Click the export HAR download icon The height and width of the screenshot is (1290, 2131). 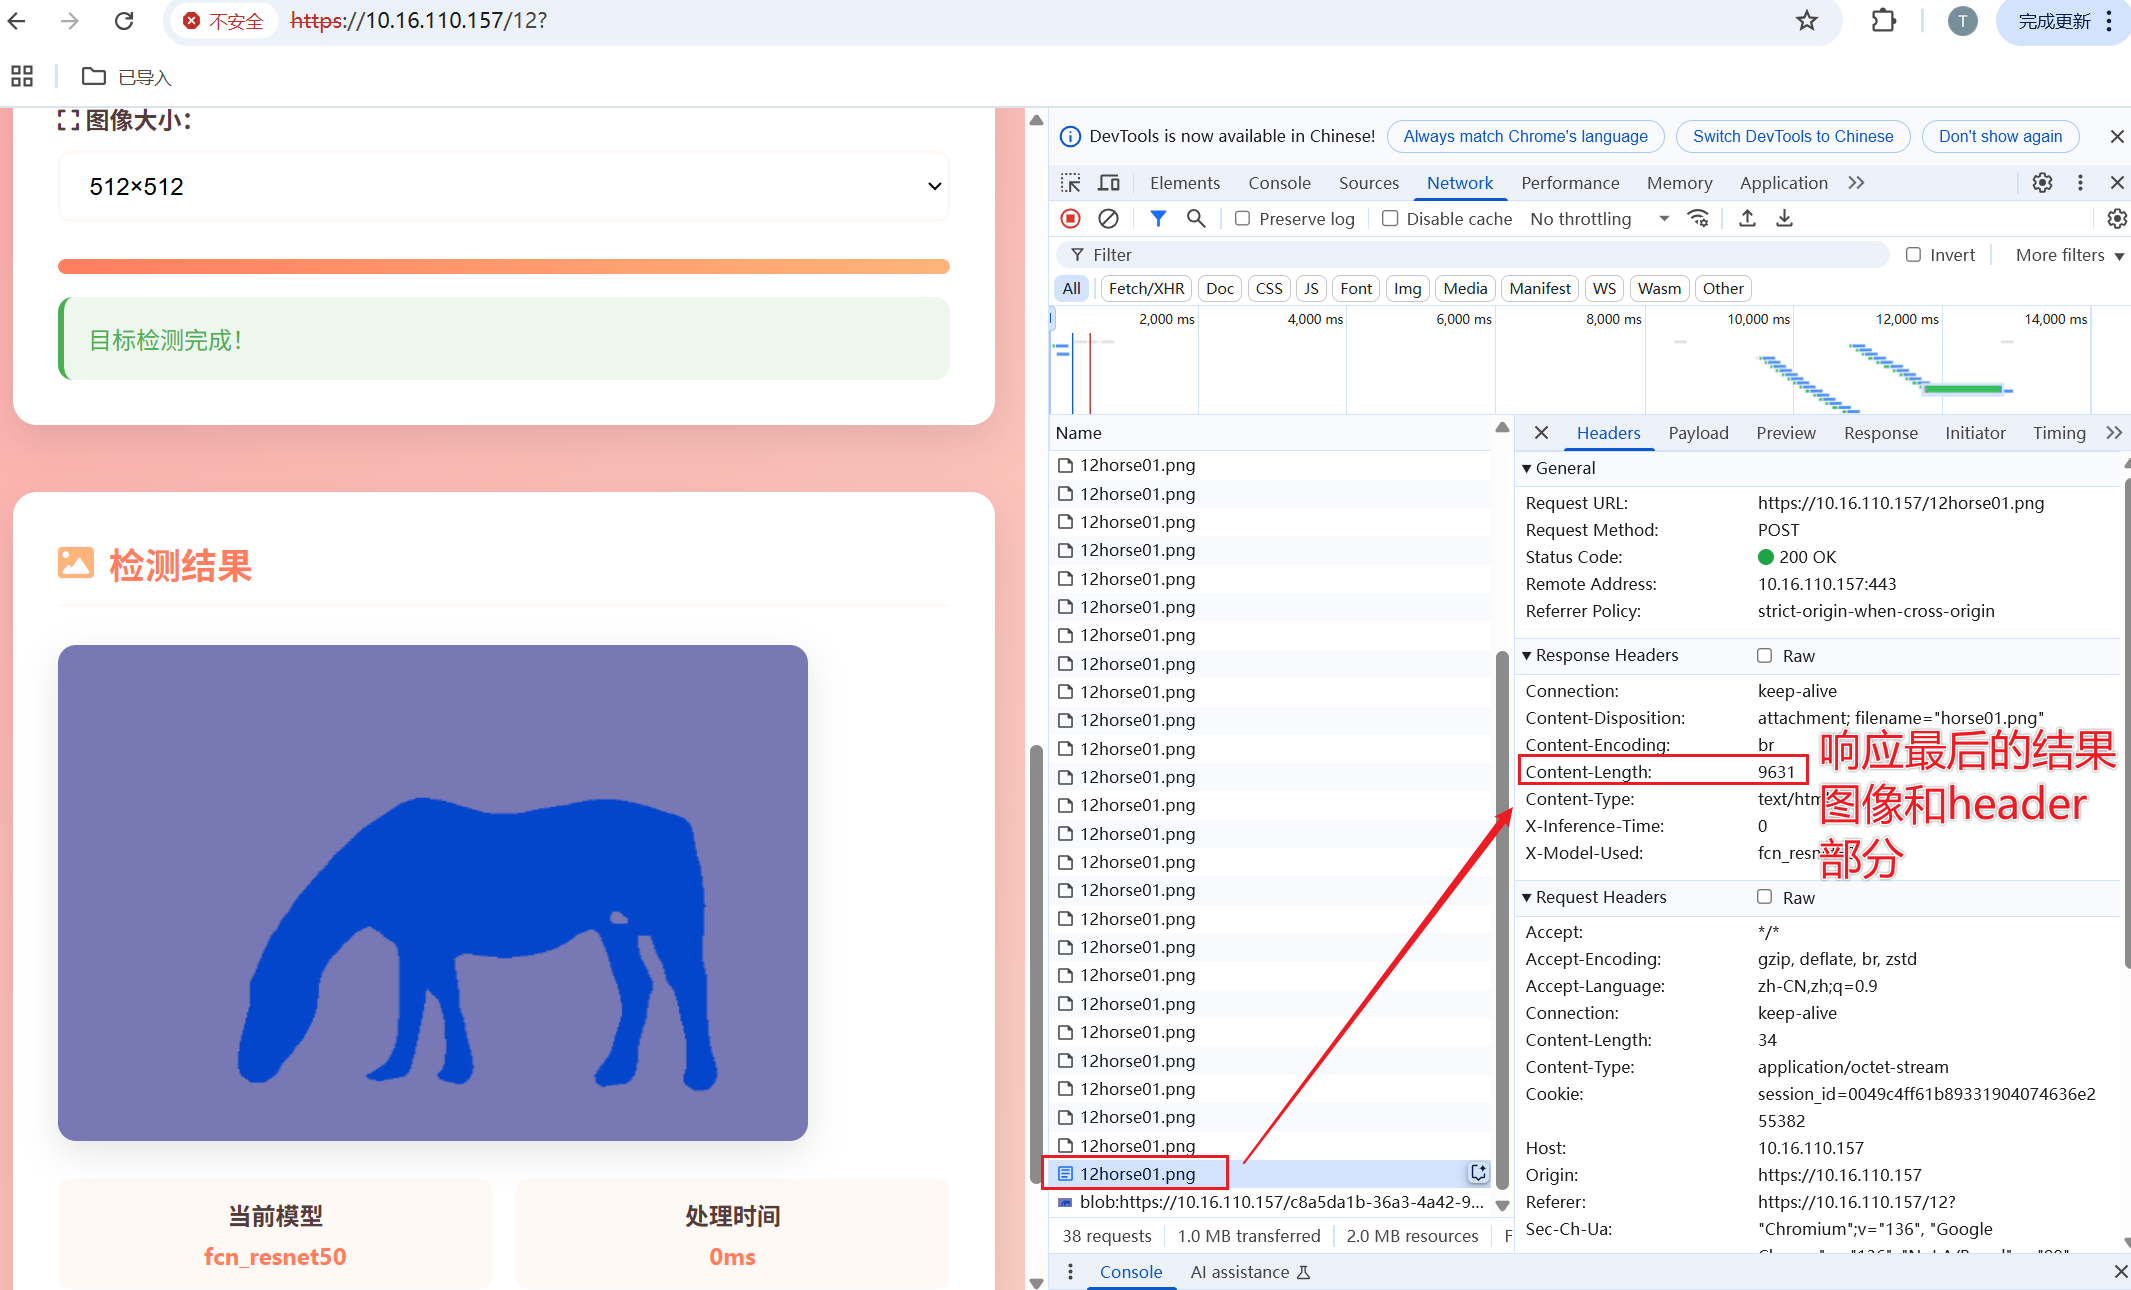pyautogui.click(x=1784, y=218)
